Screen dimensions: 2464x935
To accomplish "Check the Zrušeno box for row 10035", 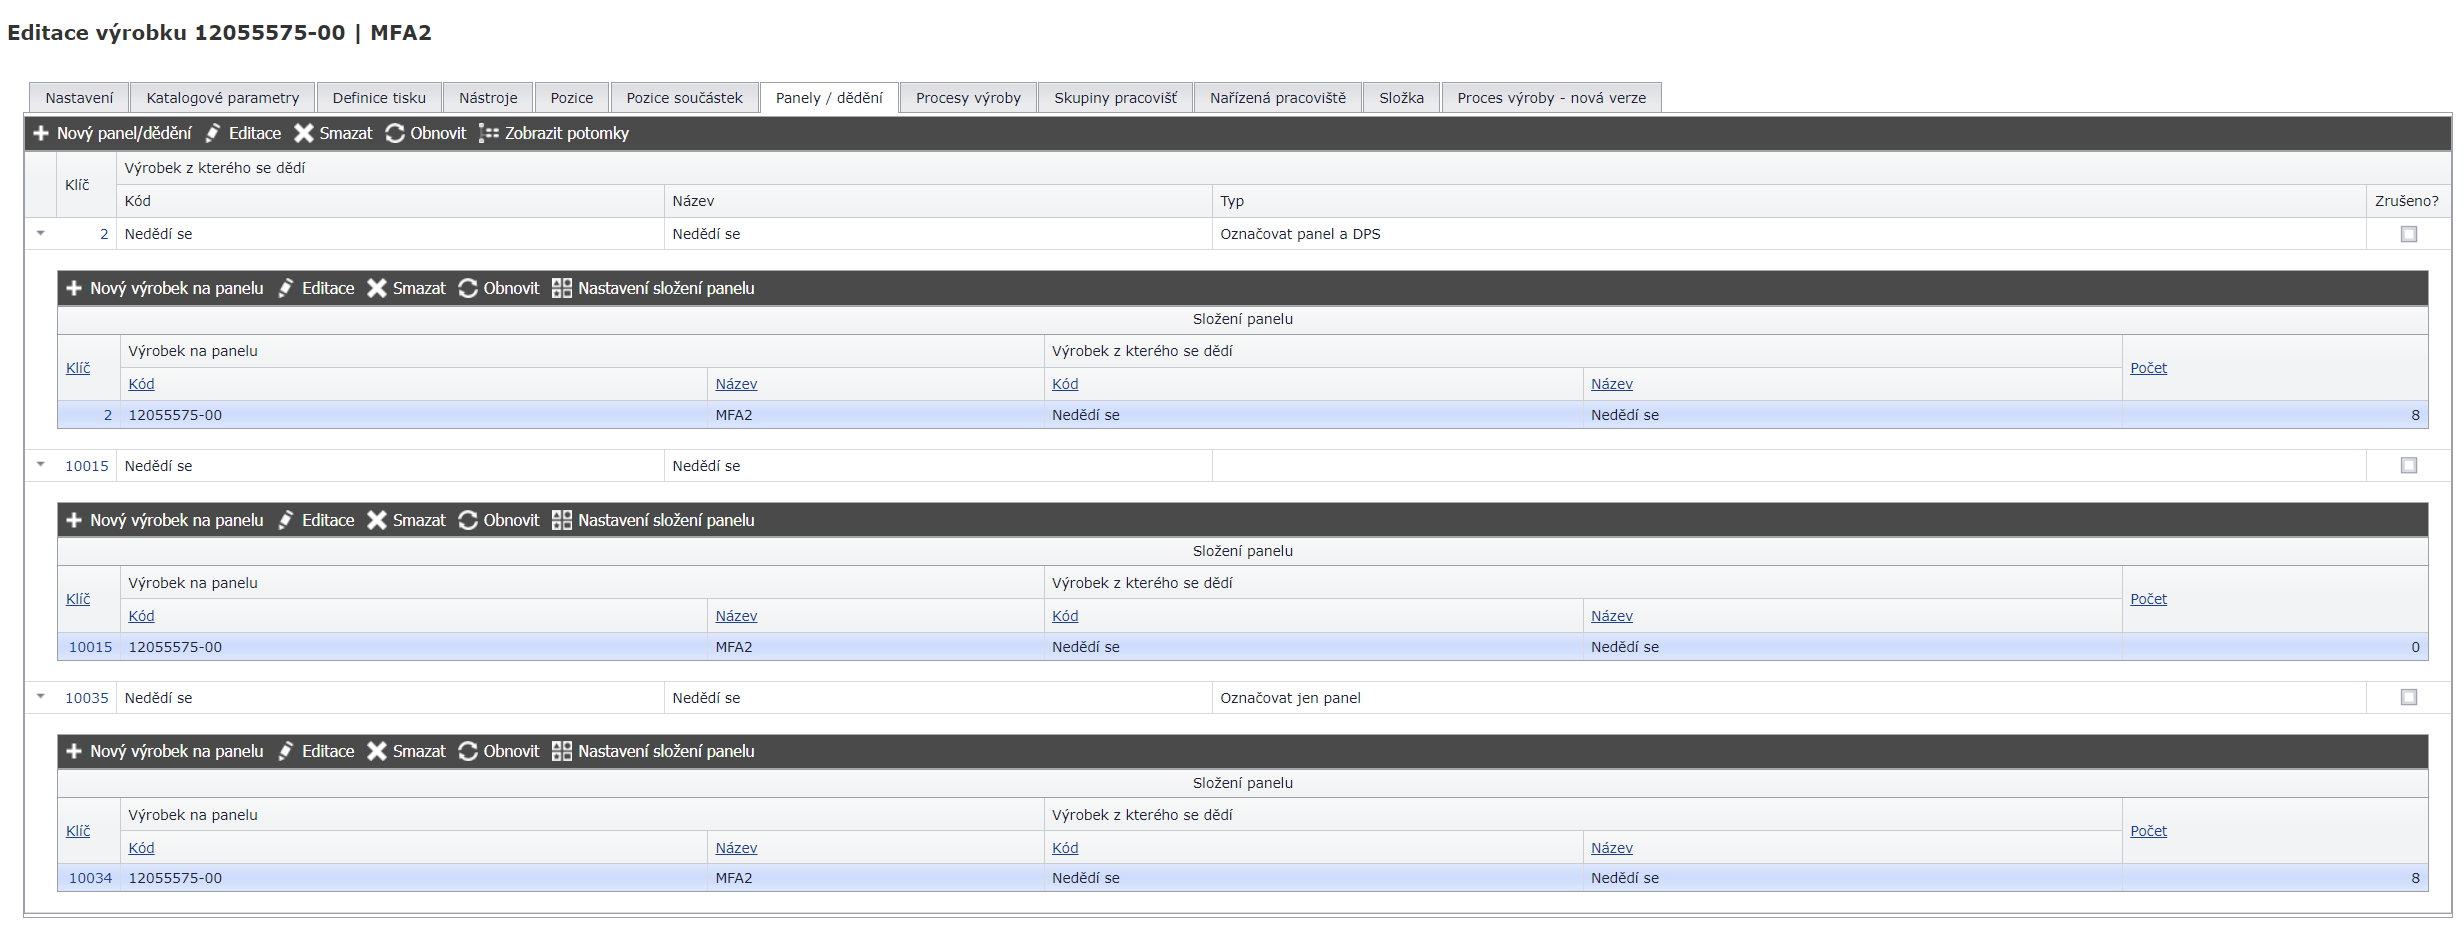I will click(2408, 698).
